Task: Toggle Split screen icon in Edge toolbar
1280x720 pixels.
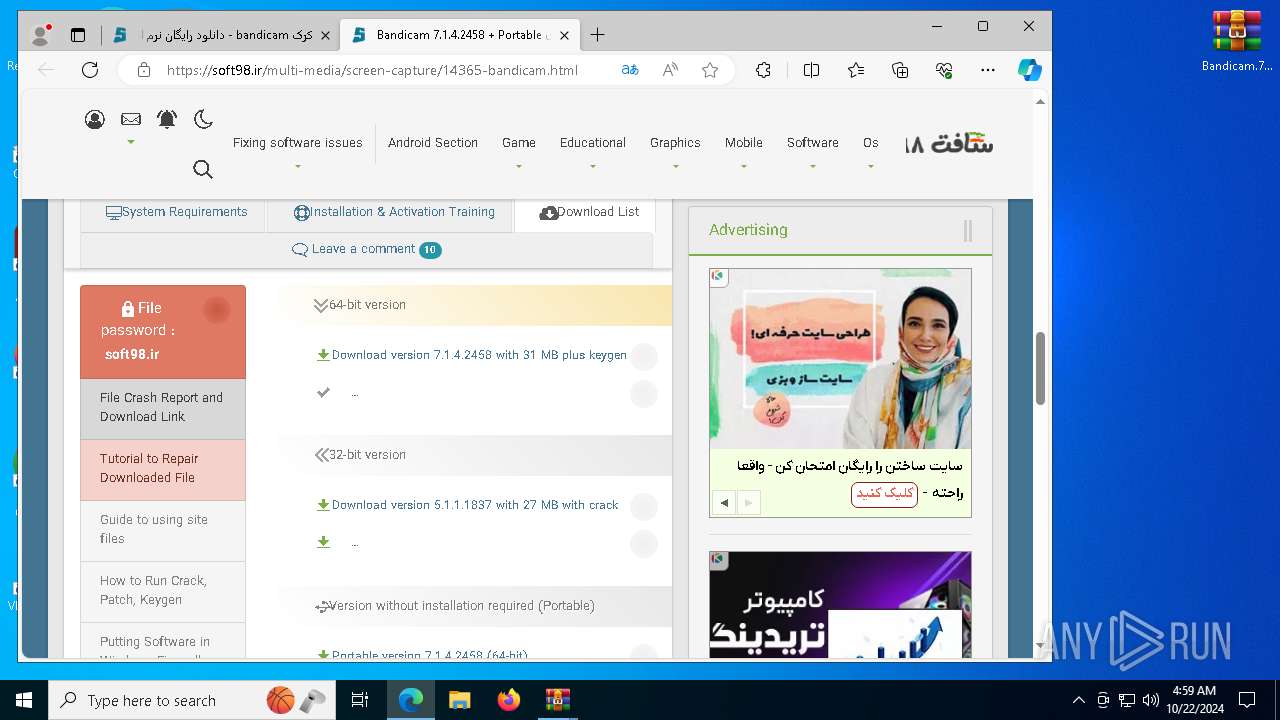Action: tap(811, 70)
